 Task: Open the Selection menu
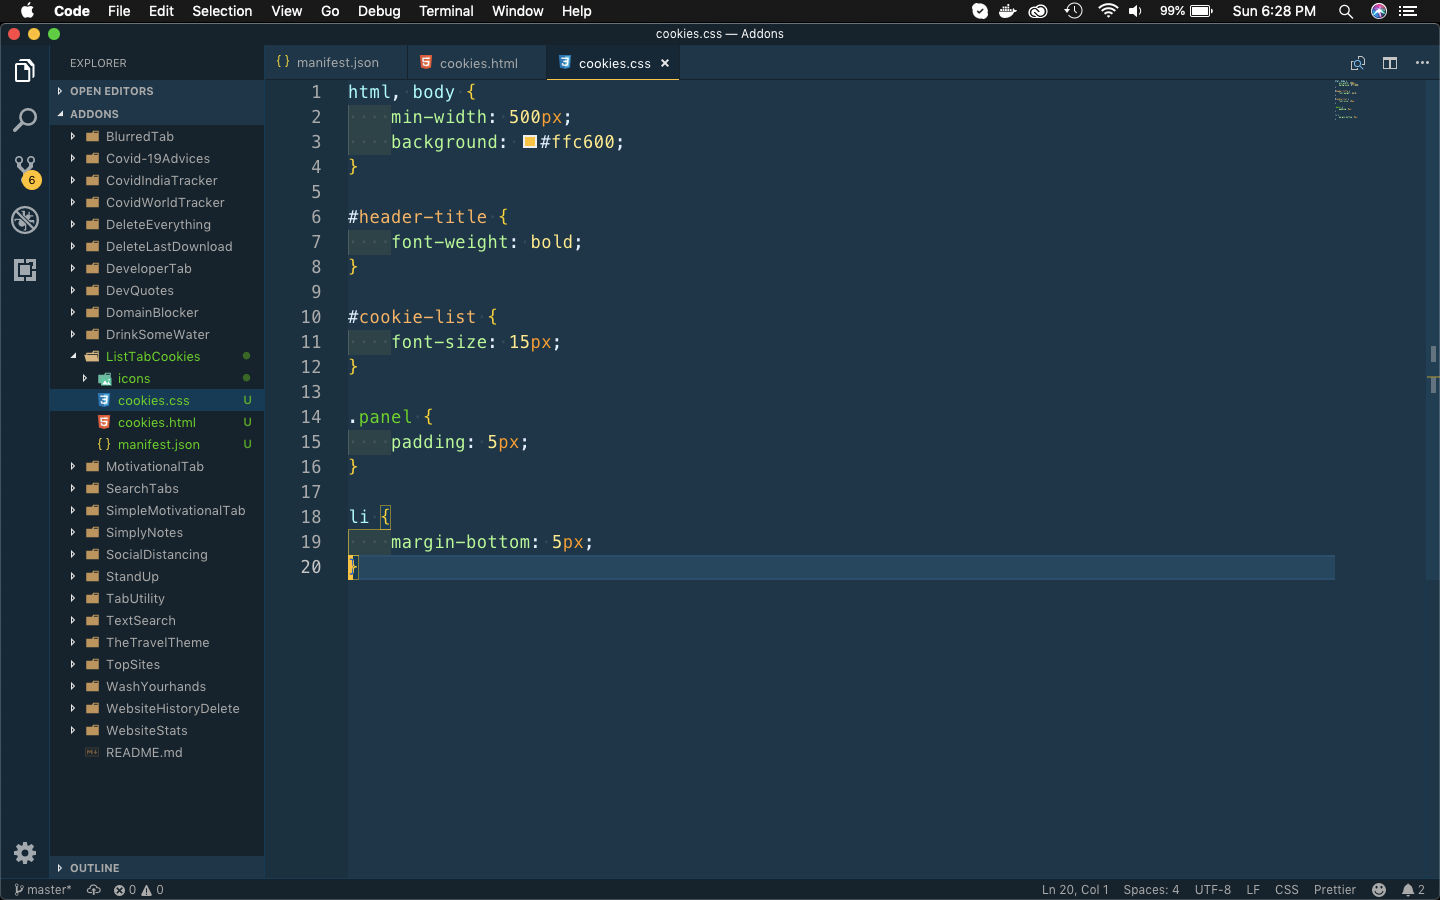pyautogui.click(x=222, y=11)
